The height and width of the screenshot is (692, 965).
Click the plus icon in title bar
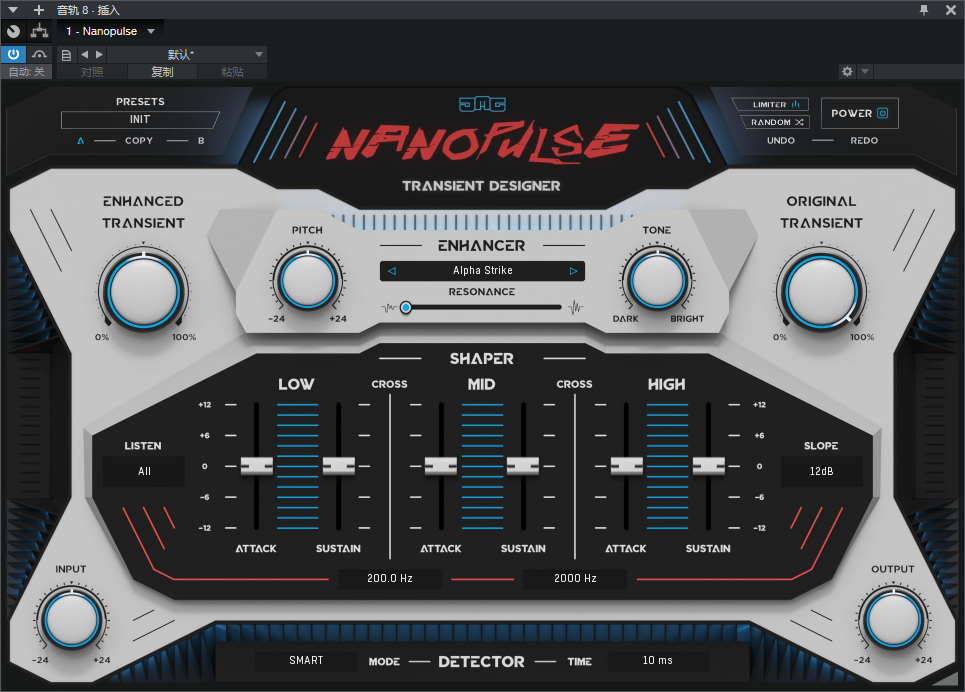[39, 10]
